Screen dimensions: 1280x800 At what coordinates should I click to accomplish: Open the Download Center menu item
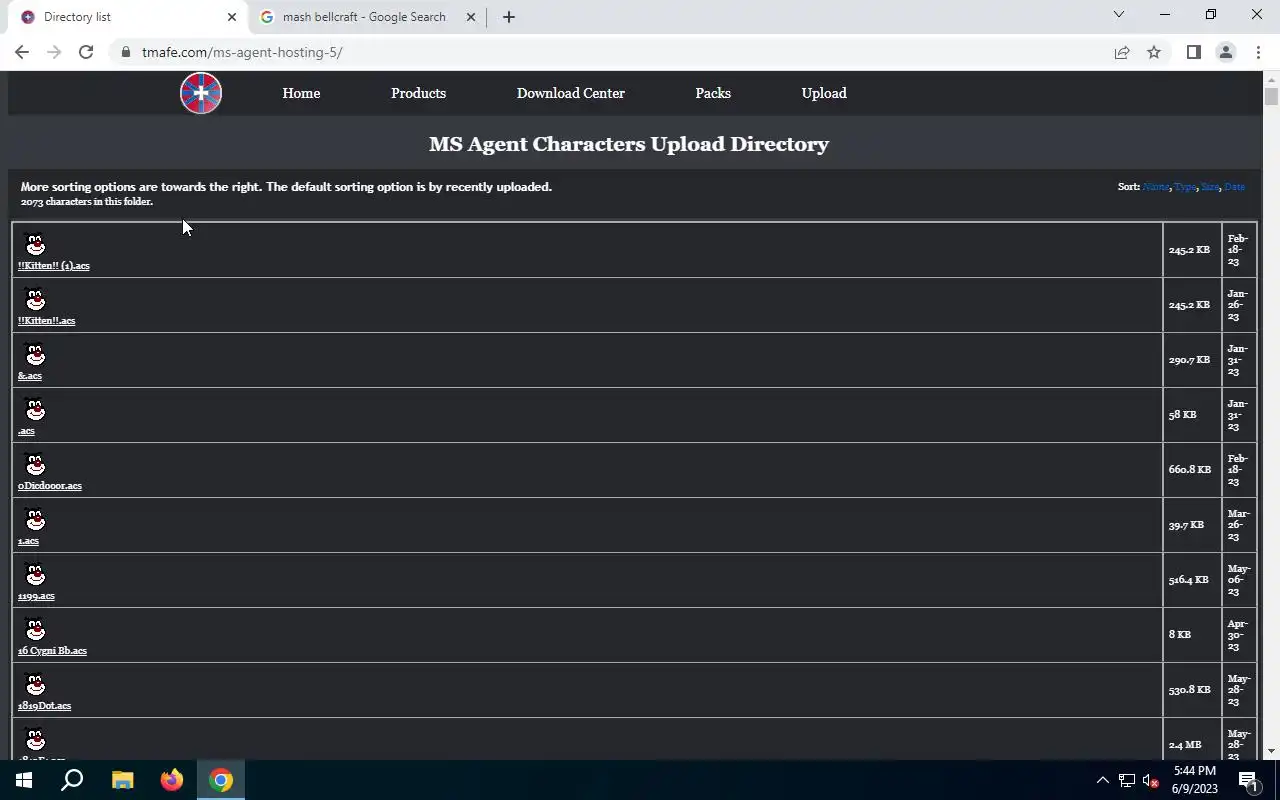(x=570, y=93)
